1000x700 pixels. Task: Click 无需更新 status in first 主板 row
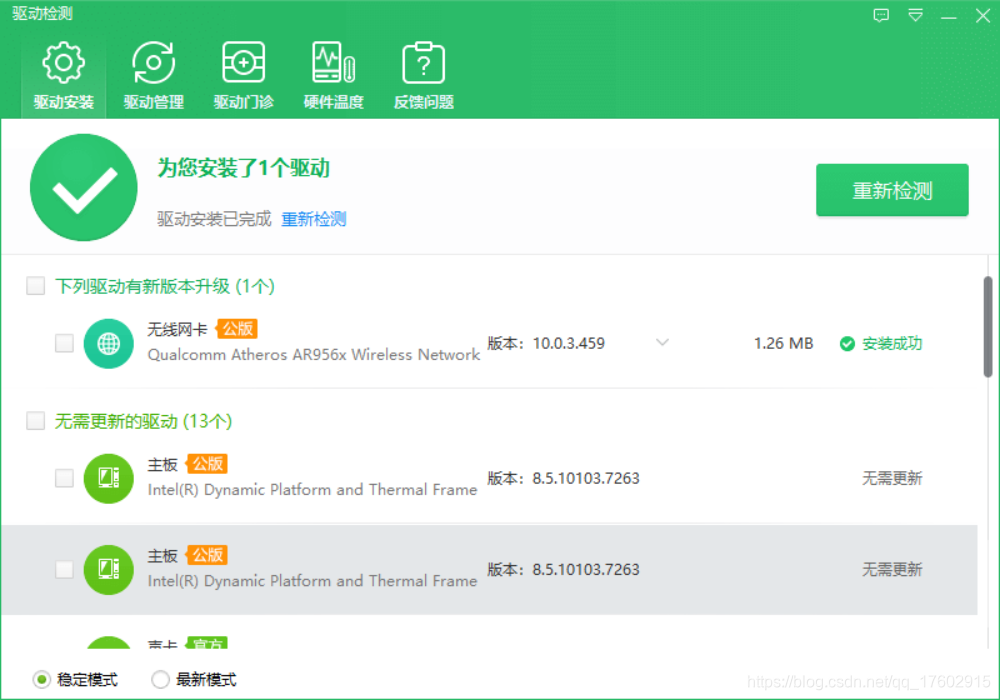coord(892,478)
